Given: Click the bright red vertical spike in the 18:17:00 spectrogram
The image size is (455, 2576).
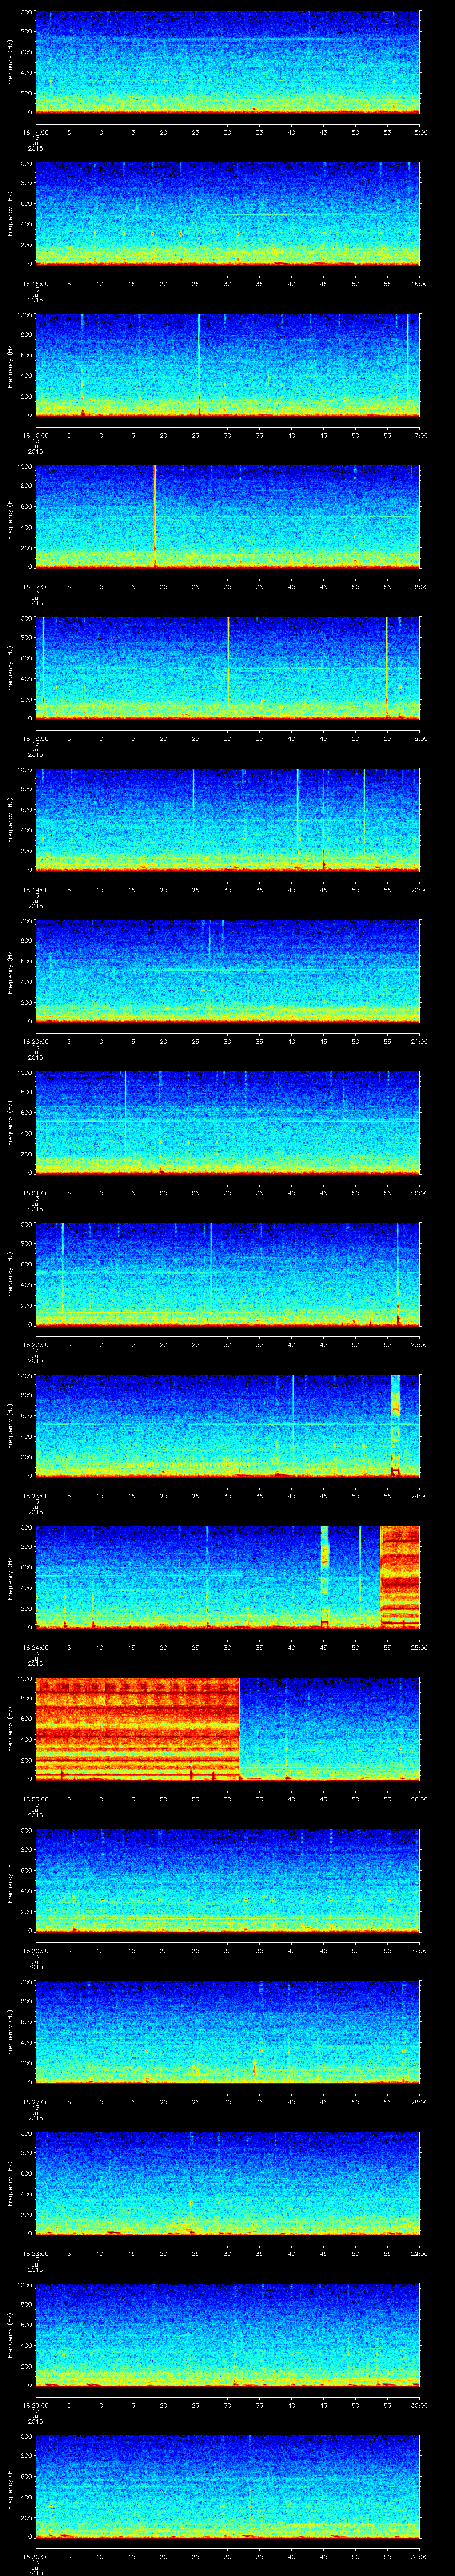Looking at the screenshot, I should click(155, 517).
